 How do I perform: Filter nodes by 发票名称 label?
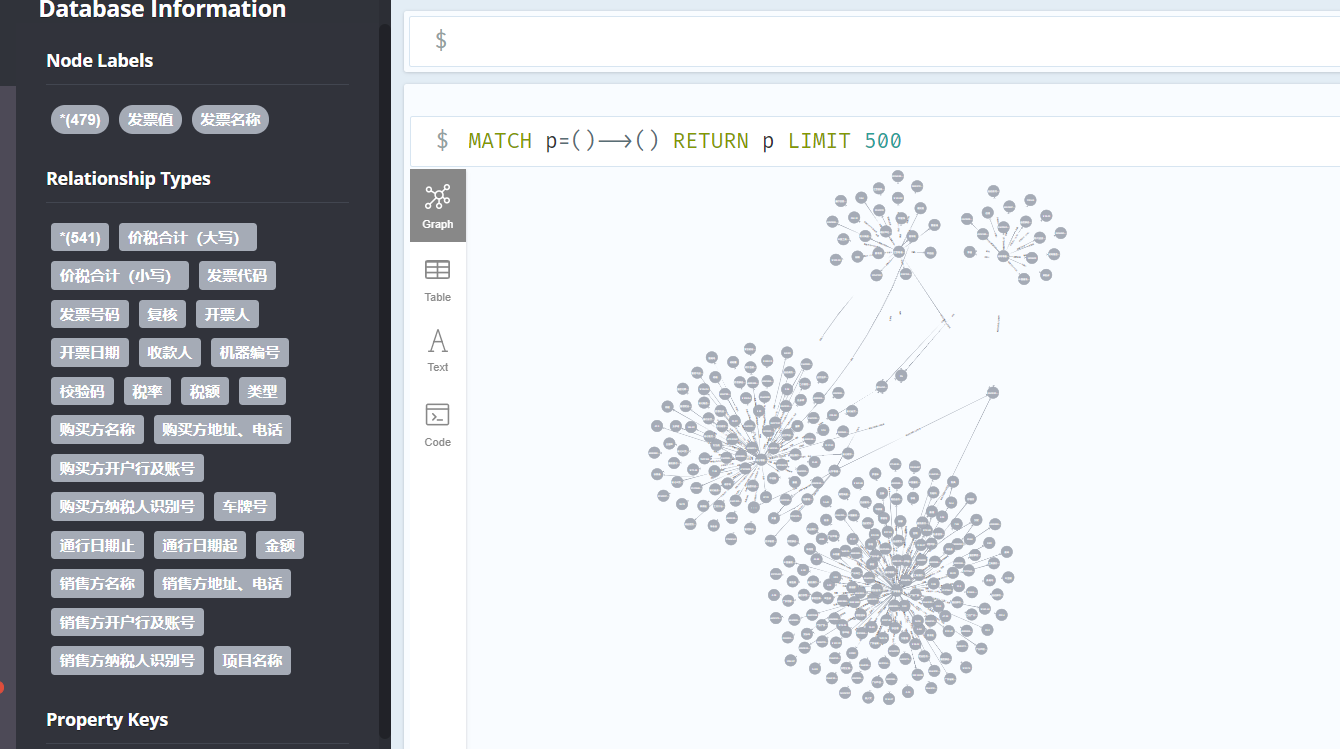(230, 119)
